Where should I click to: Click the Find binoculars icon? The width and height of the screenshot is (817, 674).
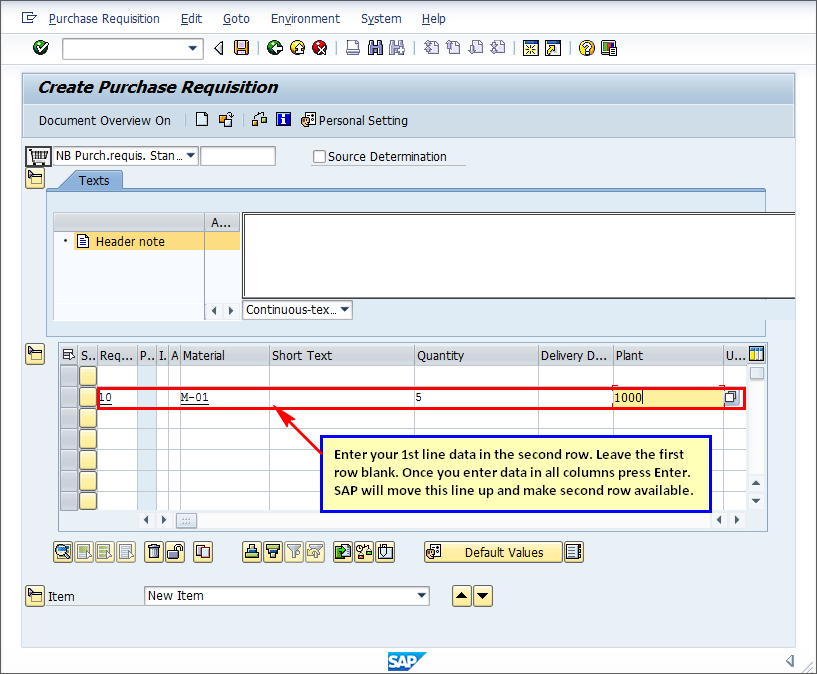point(375,48)
